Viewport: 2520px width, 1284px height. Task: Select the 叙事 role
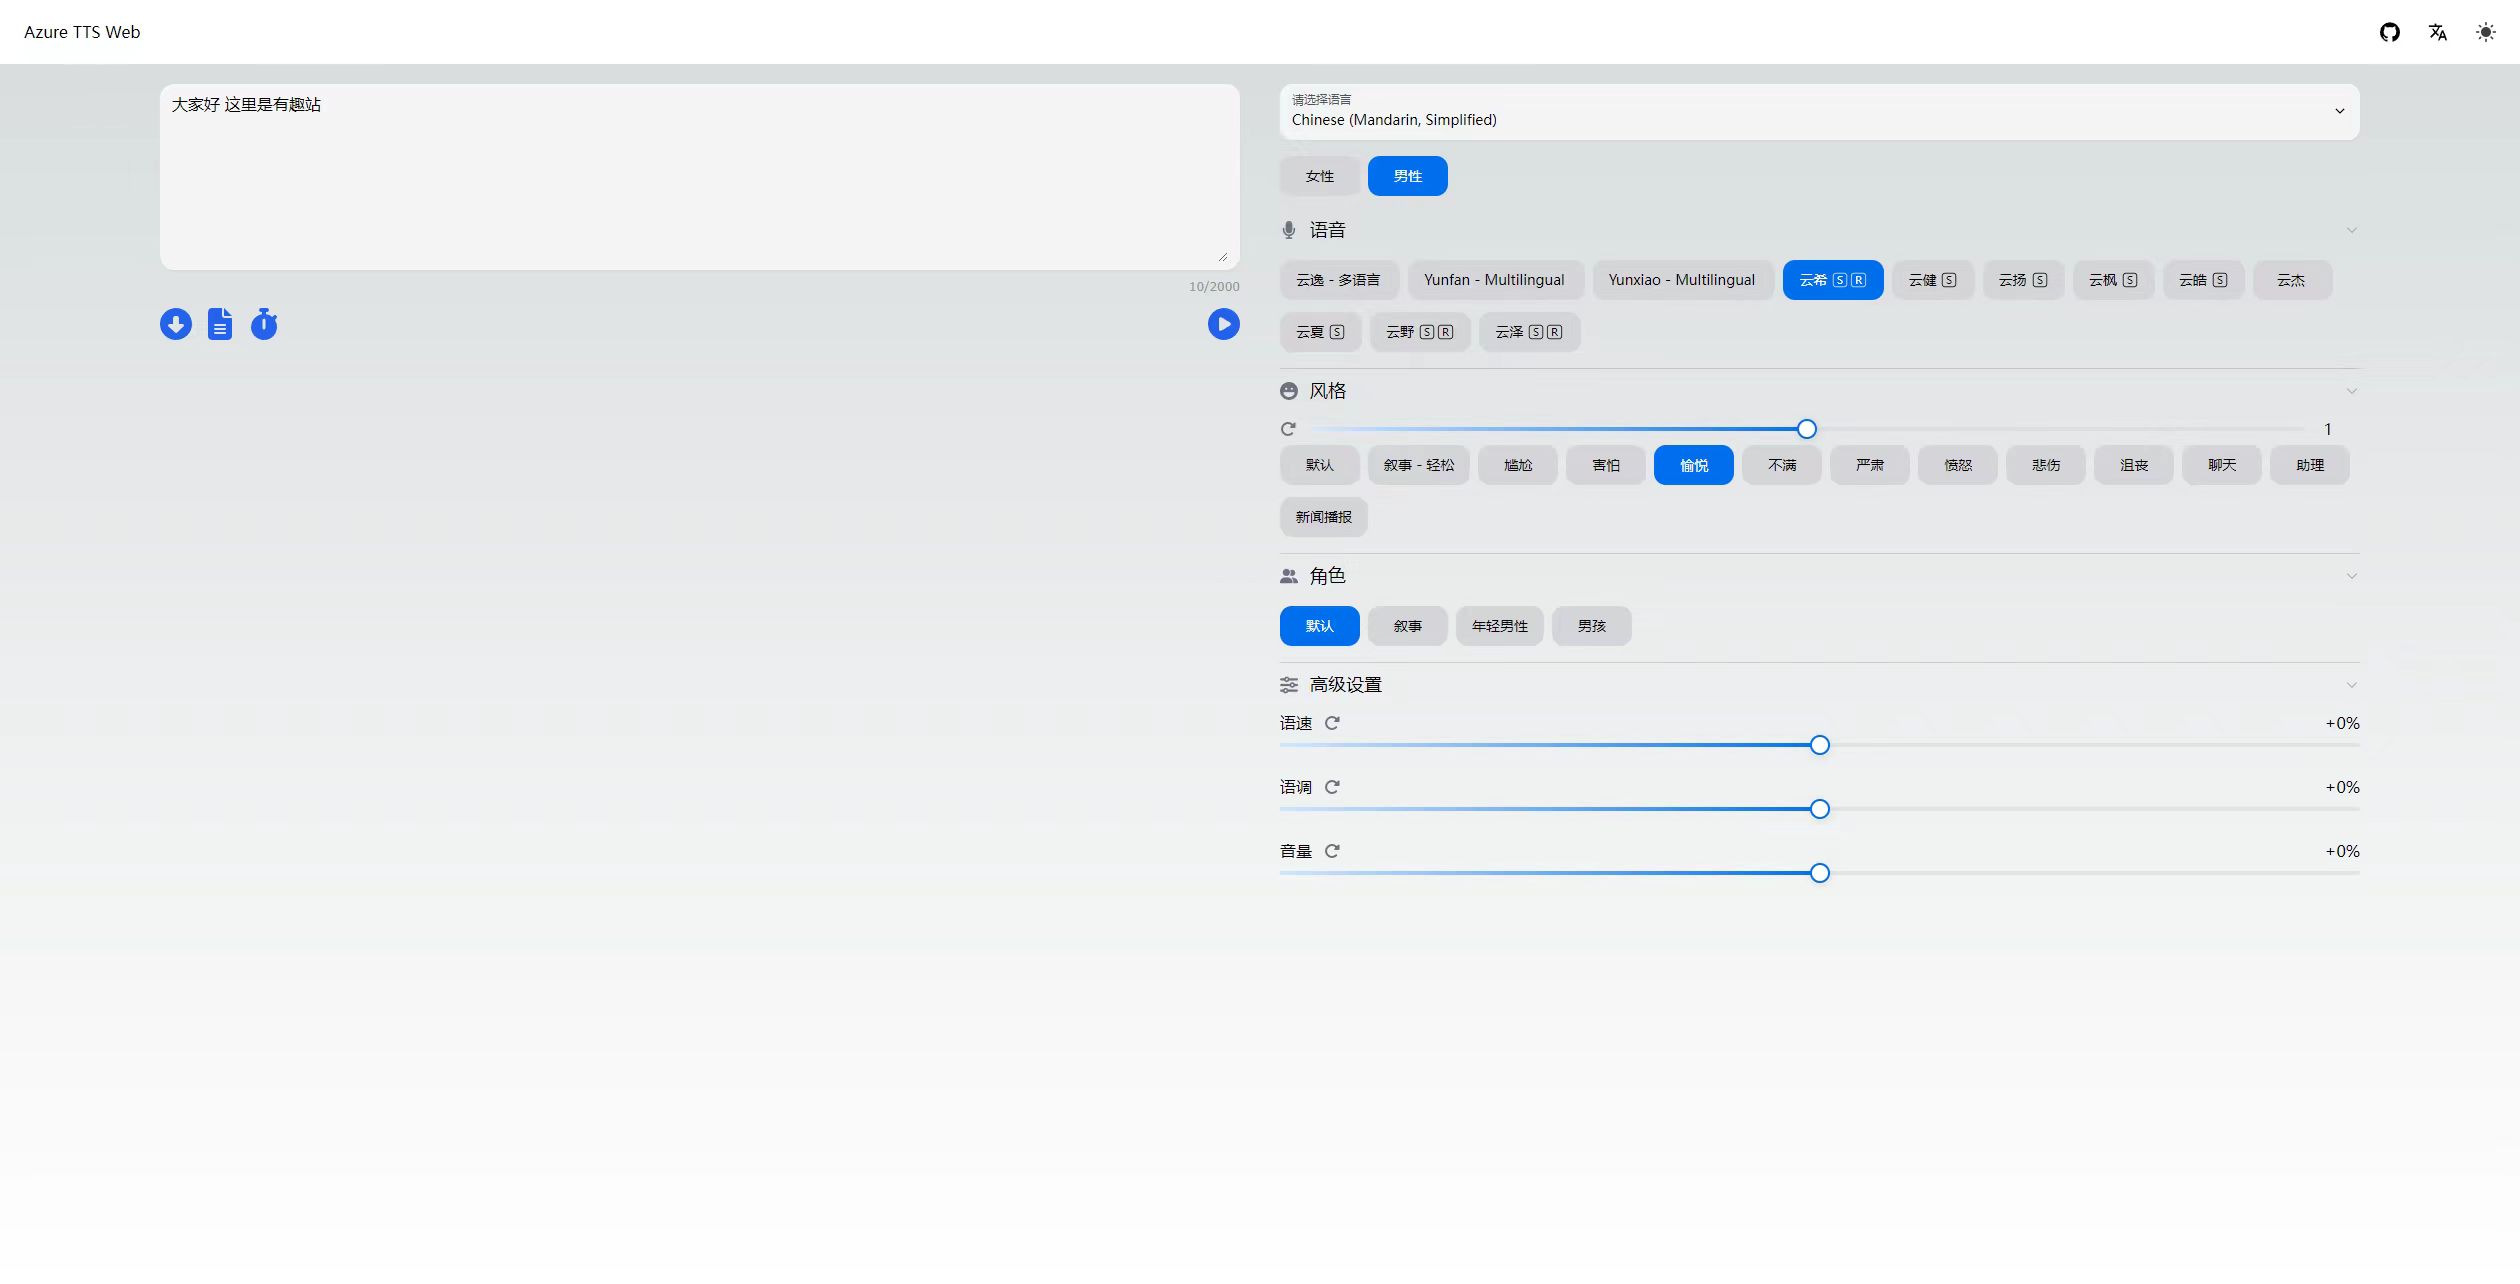pyautogui.click(x=1408, y=626)
